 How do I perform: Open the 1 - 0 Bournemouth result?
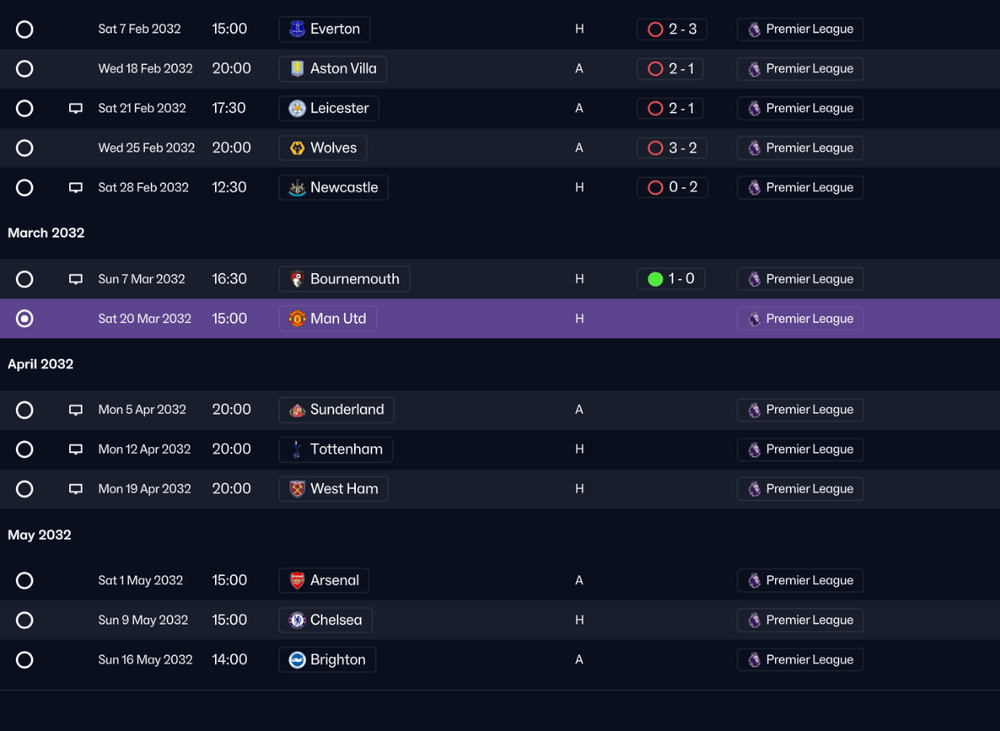tap(671, 279)
